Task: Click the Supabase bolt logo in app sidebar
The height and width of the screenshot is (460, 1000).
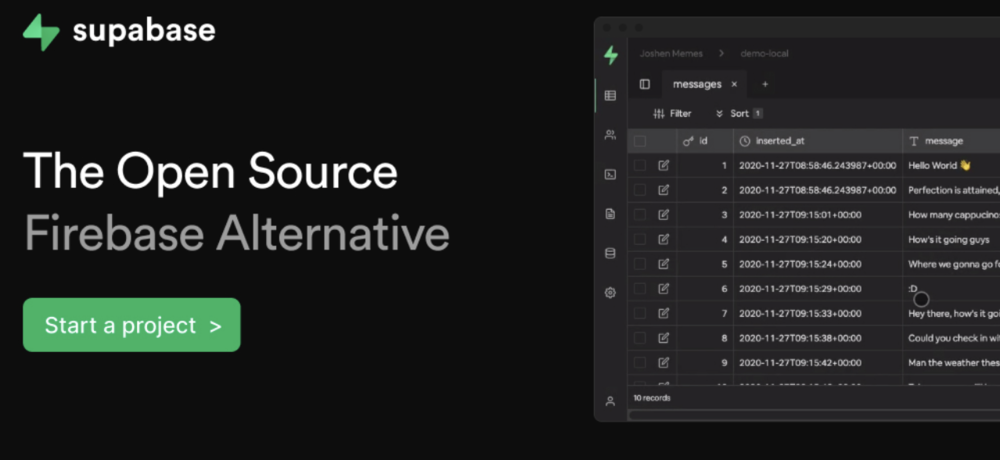Action: (610, 55)
